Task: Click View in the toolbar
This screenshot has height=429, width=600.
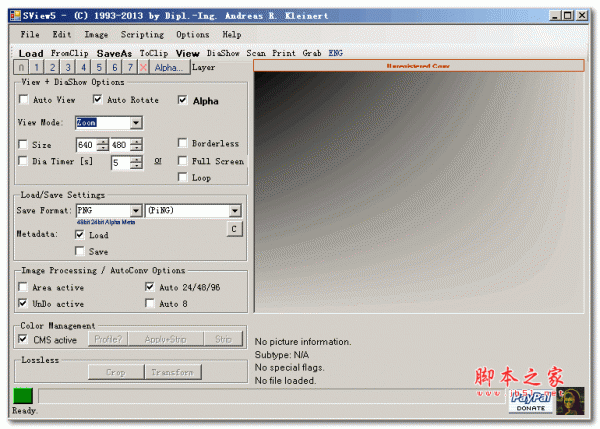Action: [x=188, y=54]
